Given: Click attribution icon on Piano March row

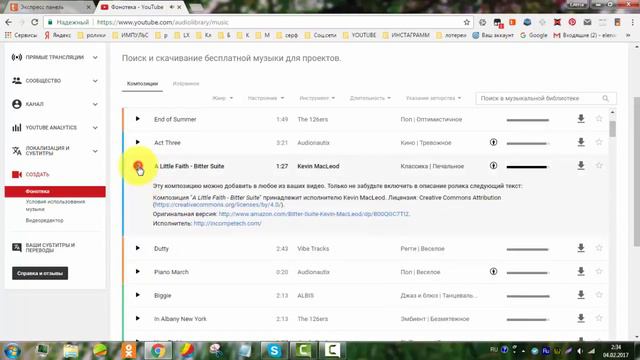Looking at the screenshot, I should (x=493, y=271).
